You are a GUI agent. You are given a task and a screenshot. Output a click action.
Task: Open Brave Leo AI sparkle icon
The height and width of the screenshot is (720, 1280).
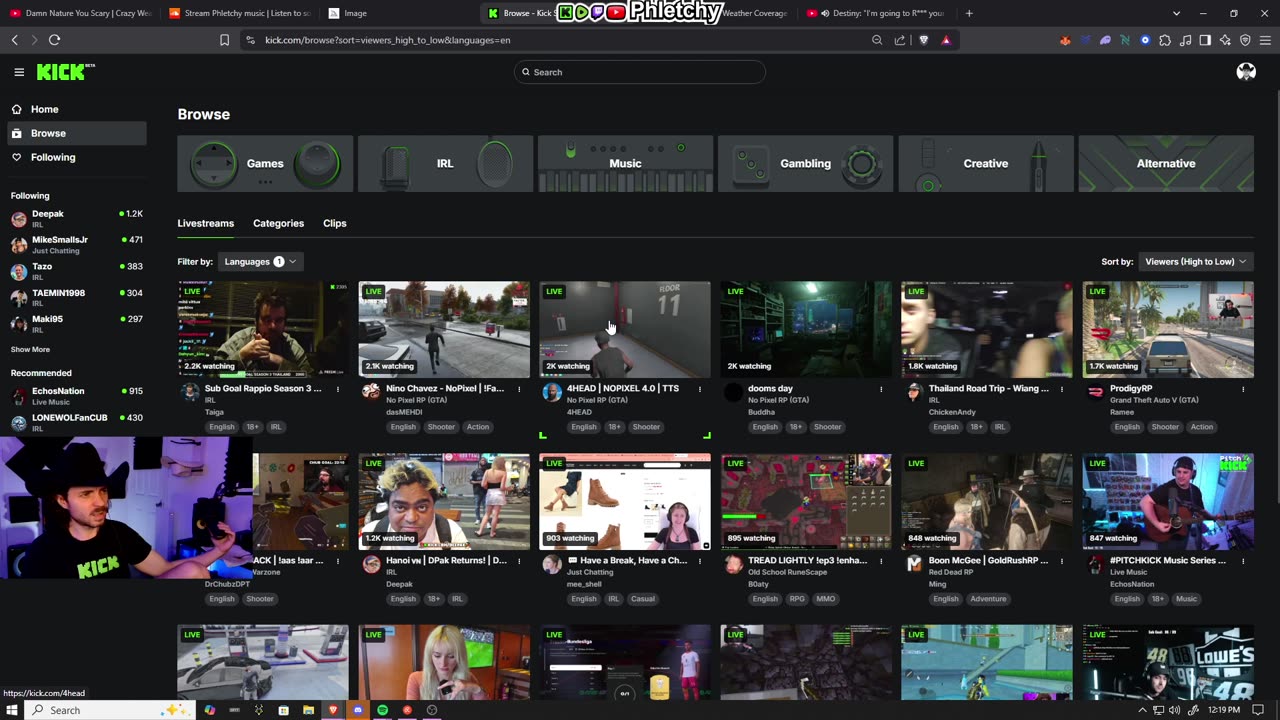click(x=1225, y=40)
